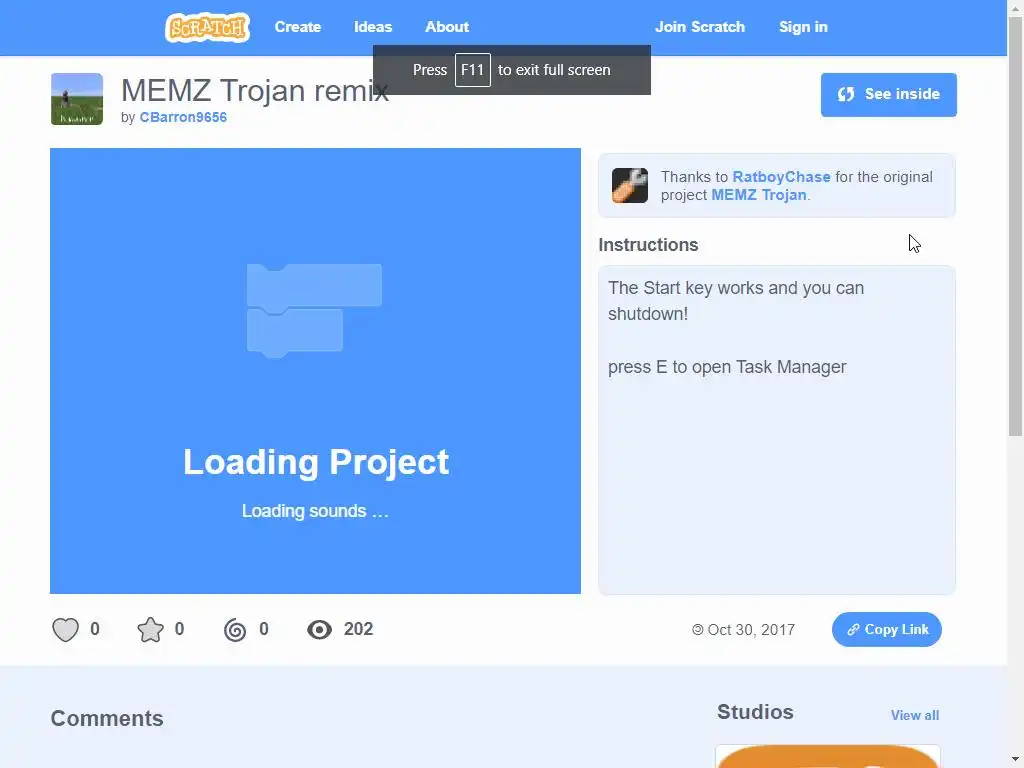Image resolution: width=1024 pixels, height=768 pixels.
Task: Click the orange studio thumbnail
Action: click(828, 756)
